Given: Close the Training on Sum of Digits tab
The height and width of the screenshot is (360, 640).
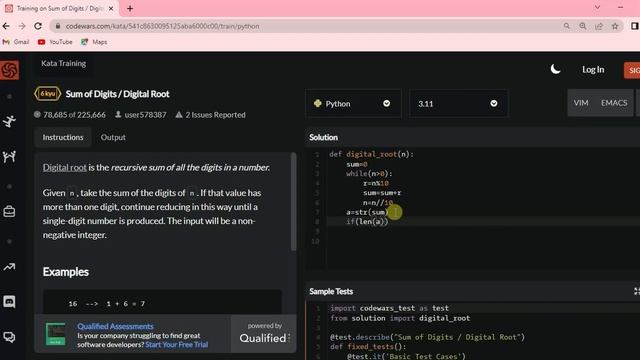Looking at the screenshot, I should tap(111, 8).
